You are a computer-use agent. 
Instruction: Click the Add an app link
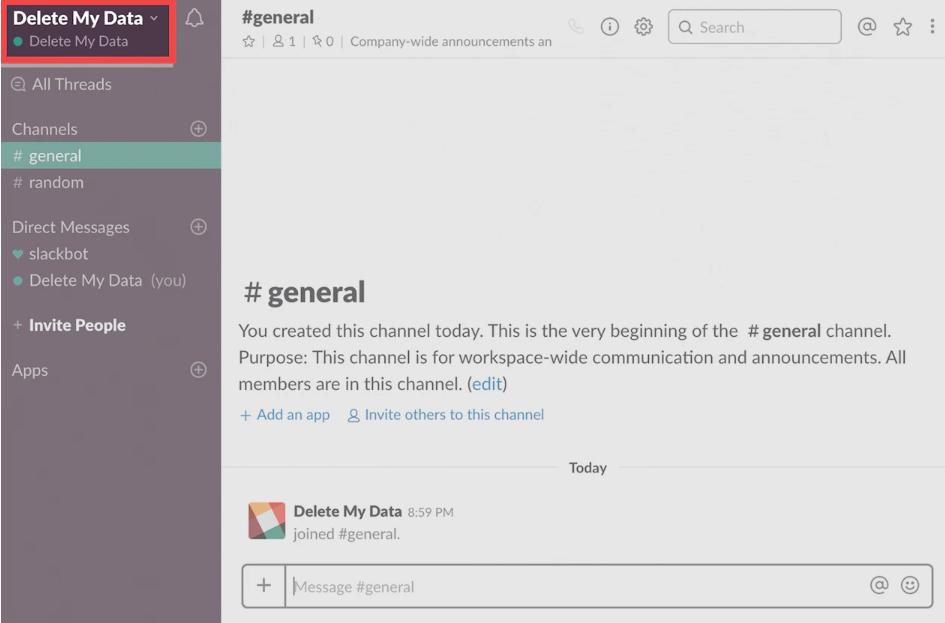[x=285, y=415]
